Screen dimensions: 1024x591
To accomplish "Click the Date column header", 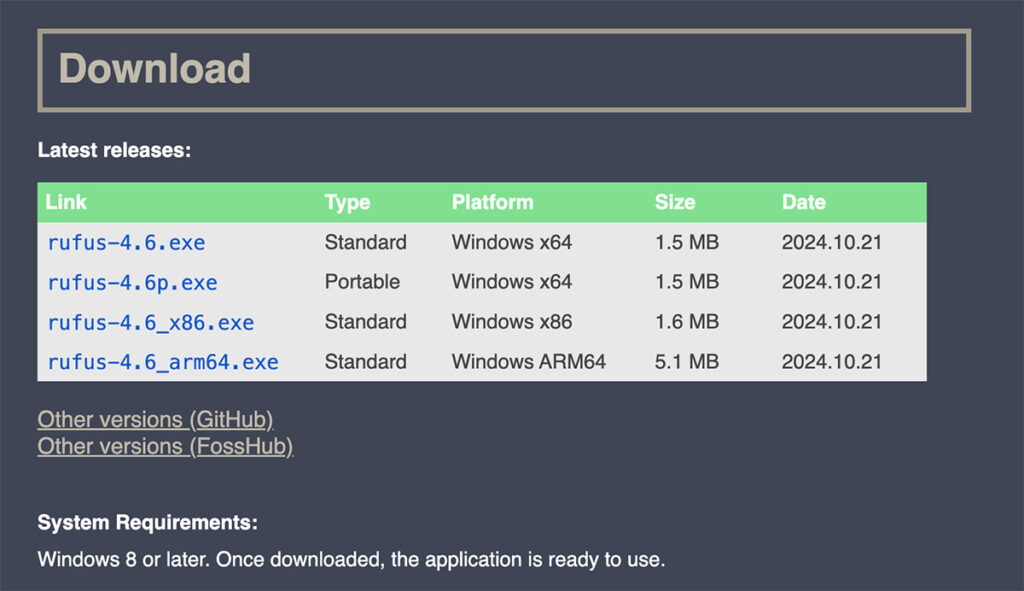I will 803,202.
